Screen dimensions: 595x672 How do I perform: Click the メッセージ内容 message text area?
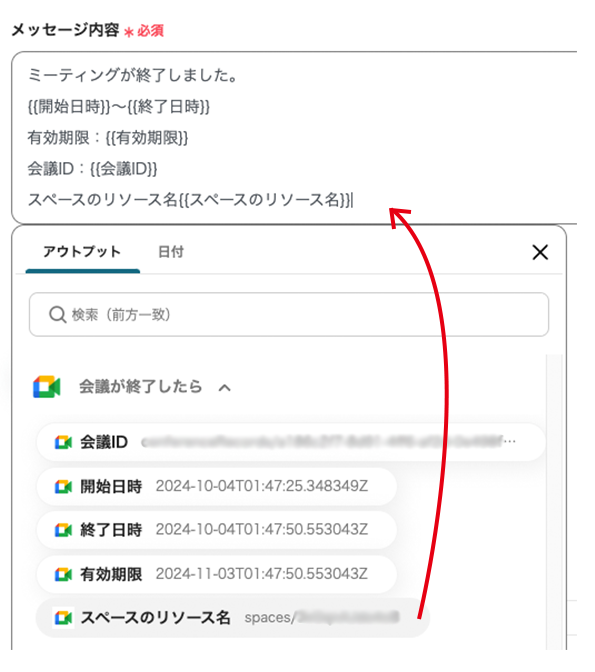tap(294, 137)
